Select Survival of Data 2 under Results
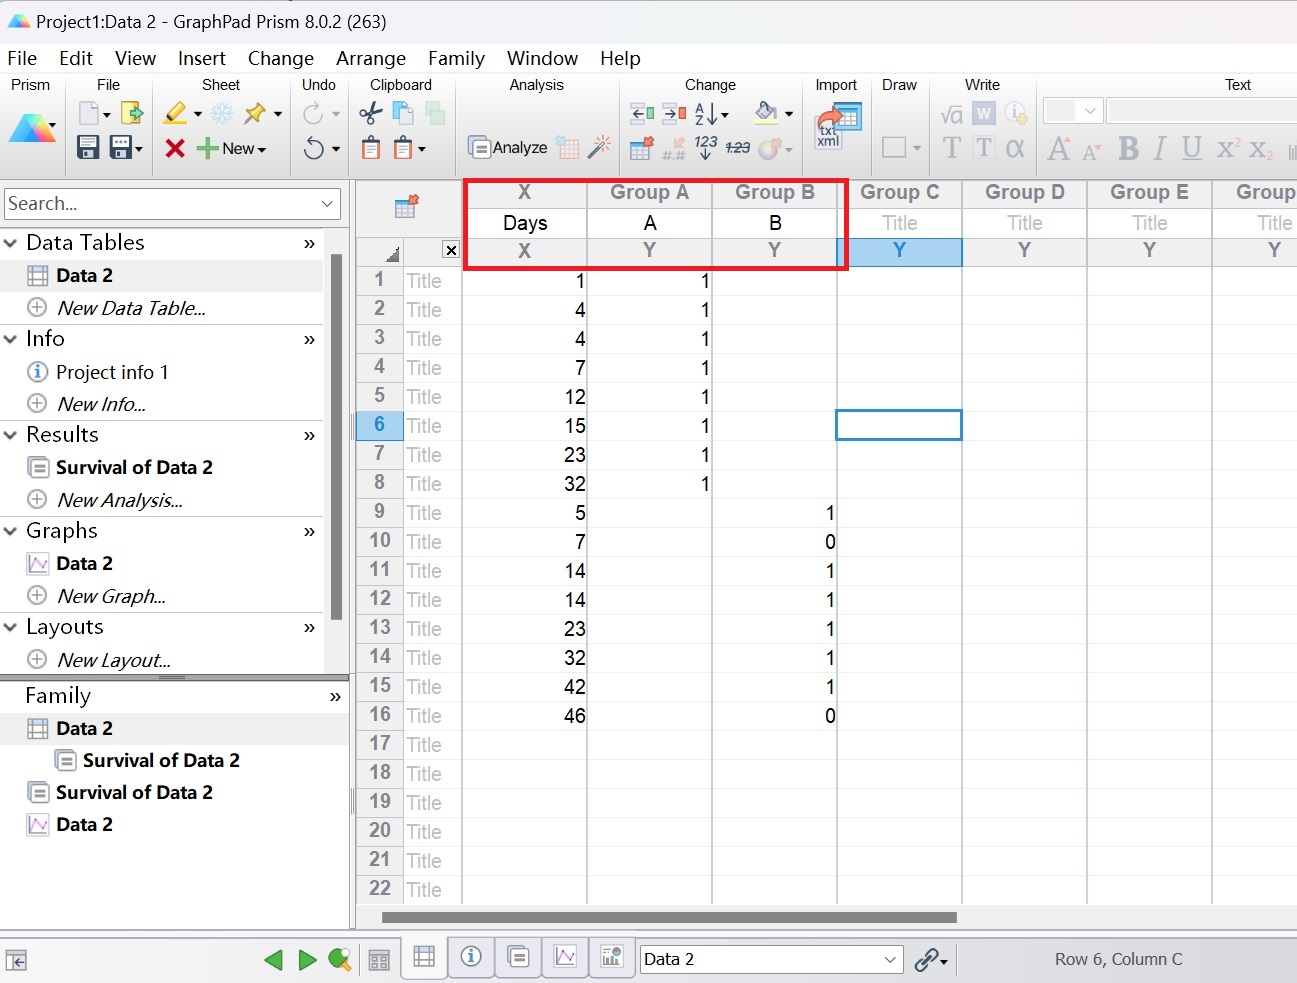1297x983 pixels. coord(134,467)
